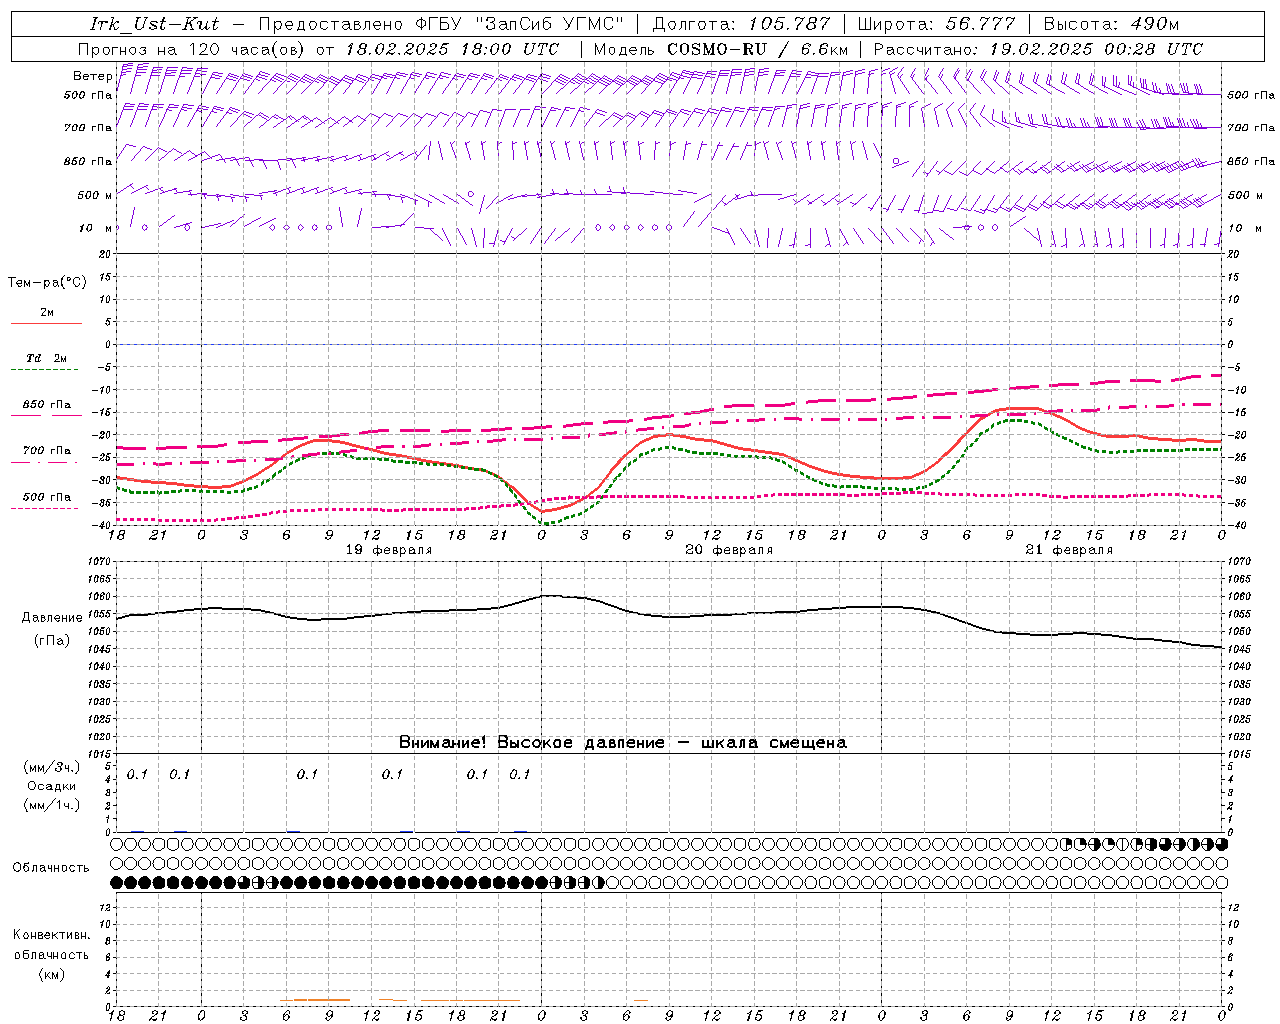Click the 'Облачность' cloudiness row label

[x=51, y=868]
